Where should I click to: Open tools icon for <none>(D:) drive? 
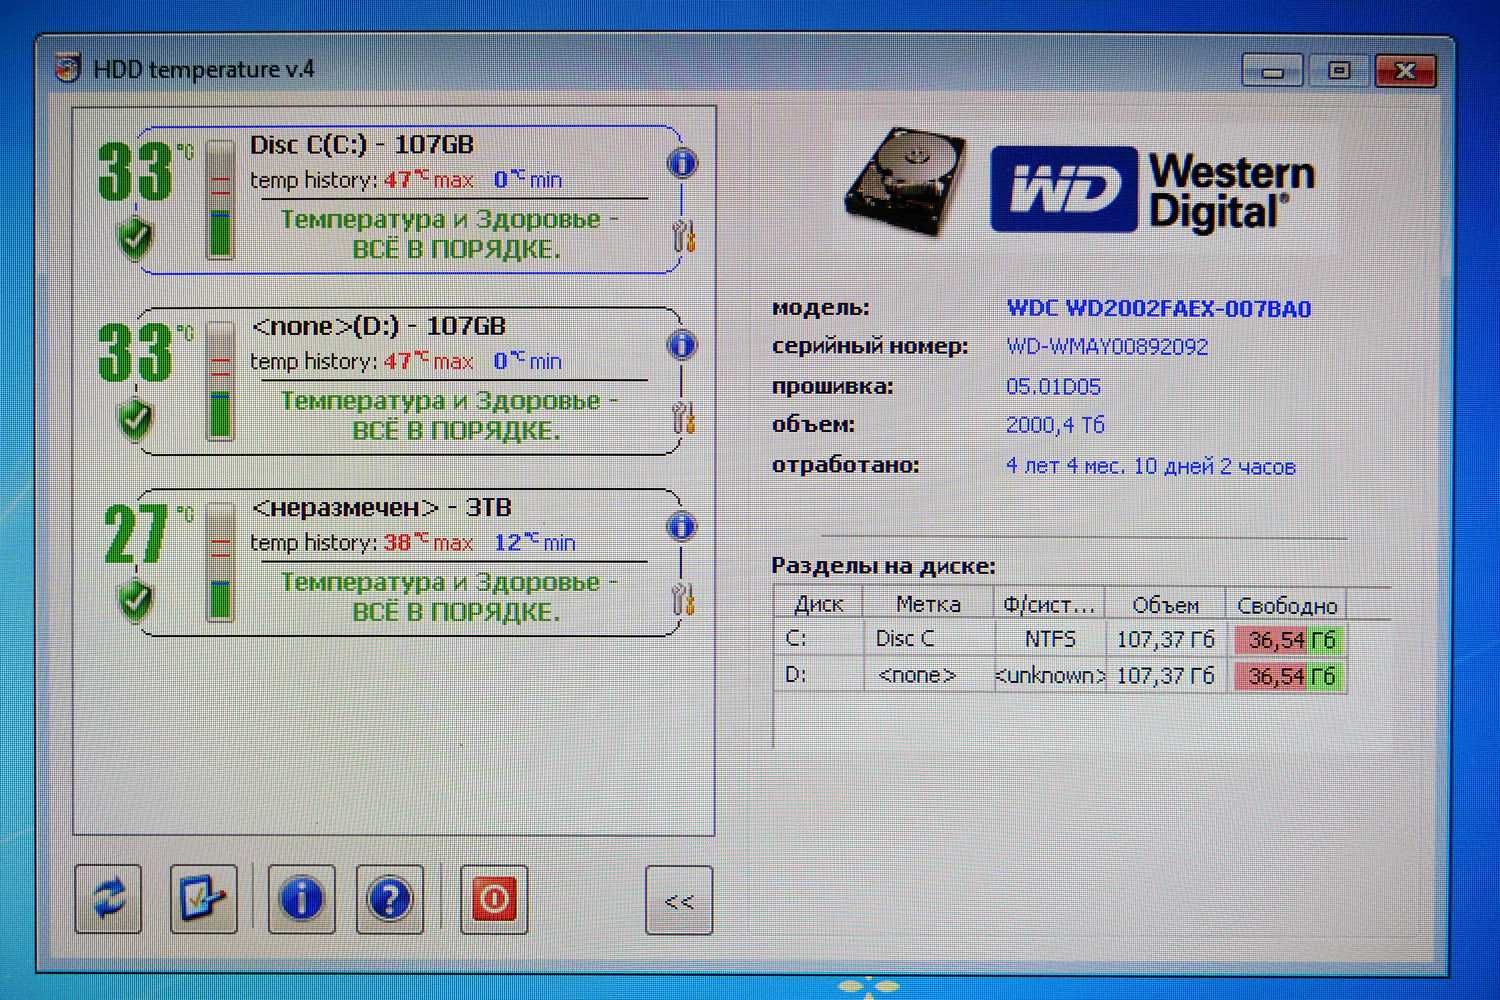[684, 417]
